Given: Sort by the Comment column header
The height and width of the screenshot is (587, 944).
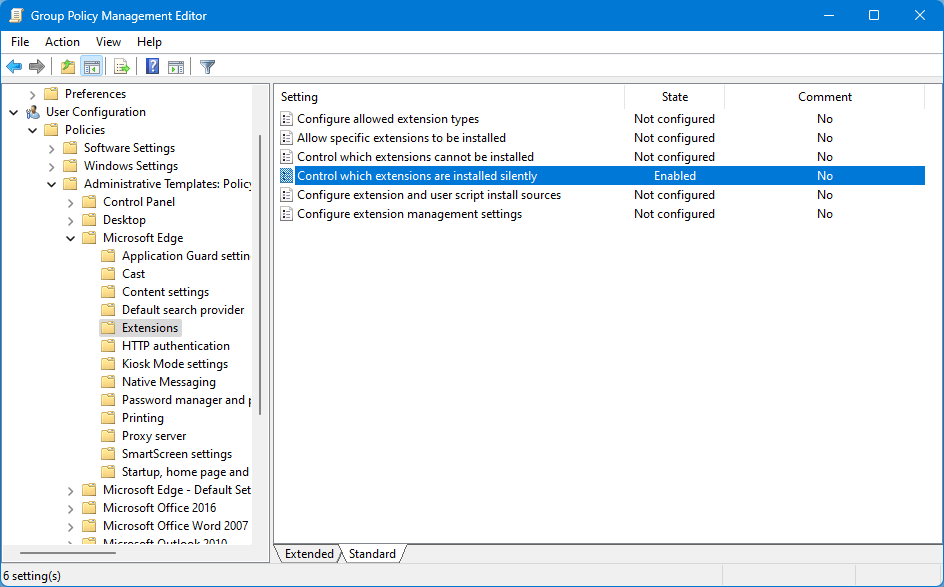Looking at the screenshot, I should 825,97.
